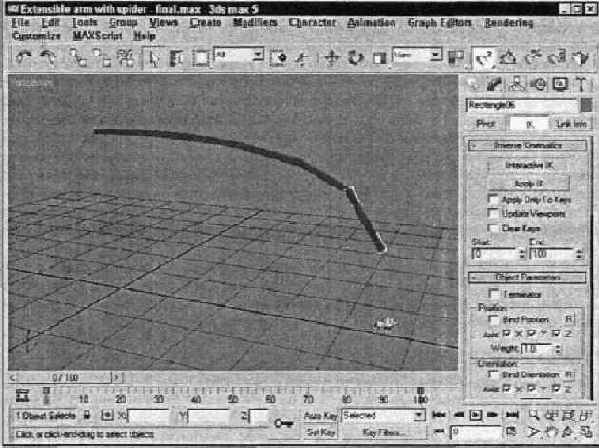This screenshot has height=448, width=599.
Task: Open the MAXScript menu
Action: tap(97, 36)
